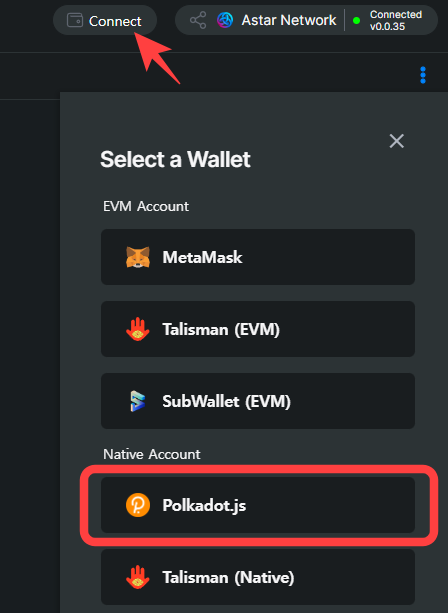The height and width of the screenshot is (613, 448).
Task: Click the red hand Talisman EVM icon
Action: click(138, 329)
